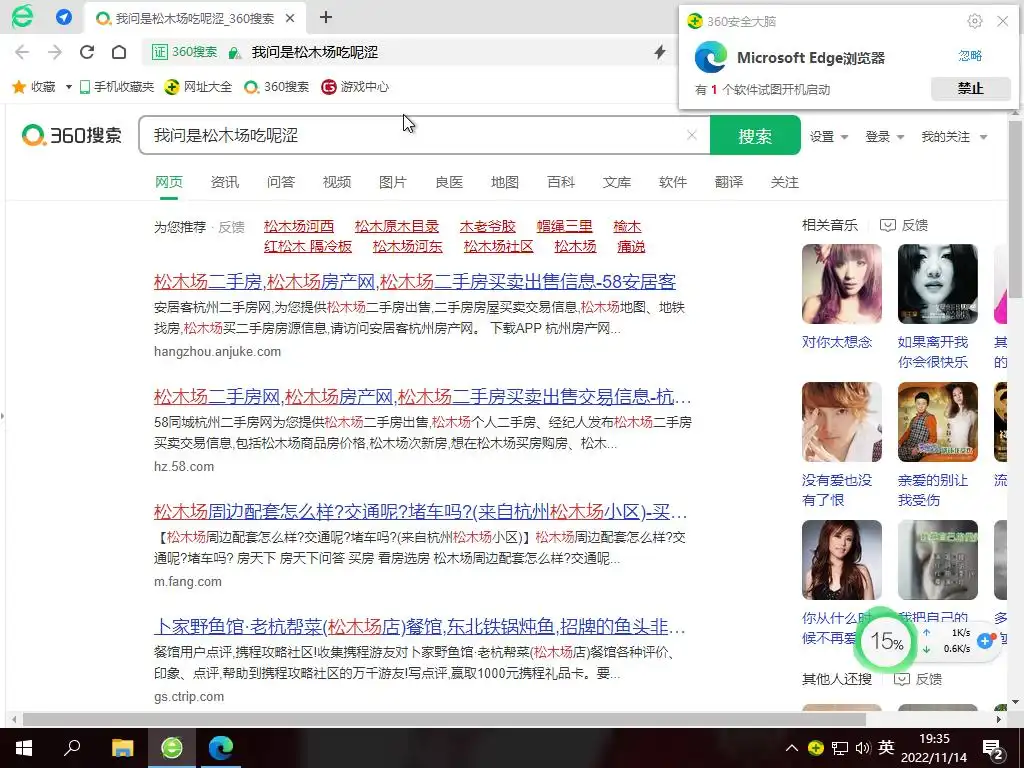1024x768 pixels.
Task: Expand the 设置 dropdown
Action: [829, 136]
